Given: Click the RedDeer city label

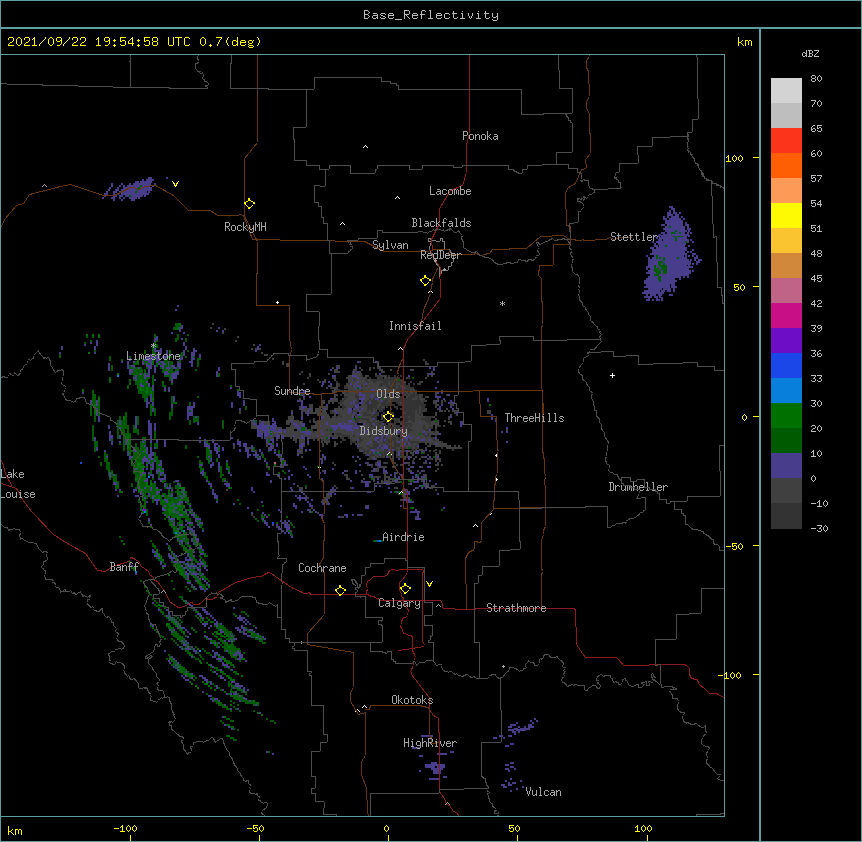Looking at the screenshot, I should [440, 255].
